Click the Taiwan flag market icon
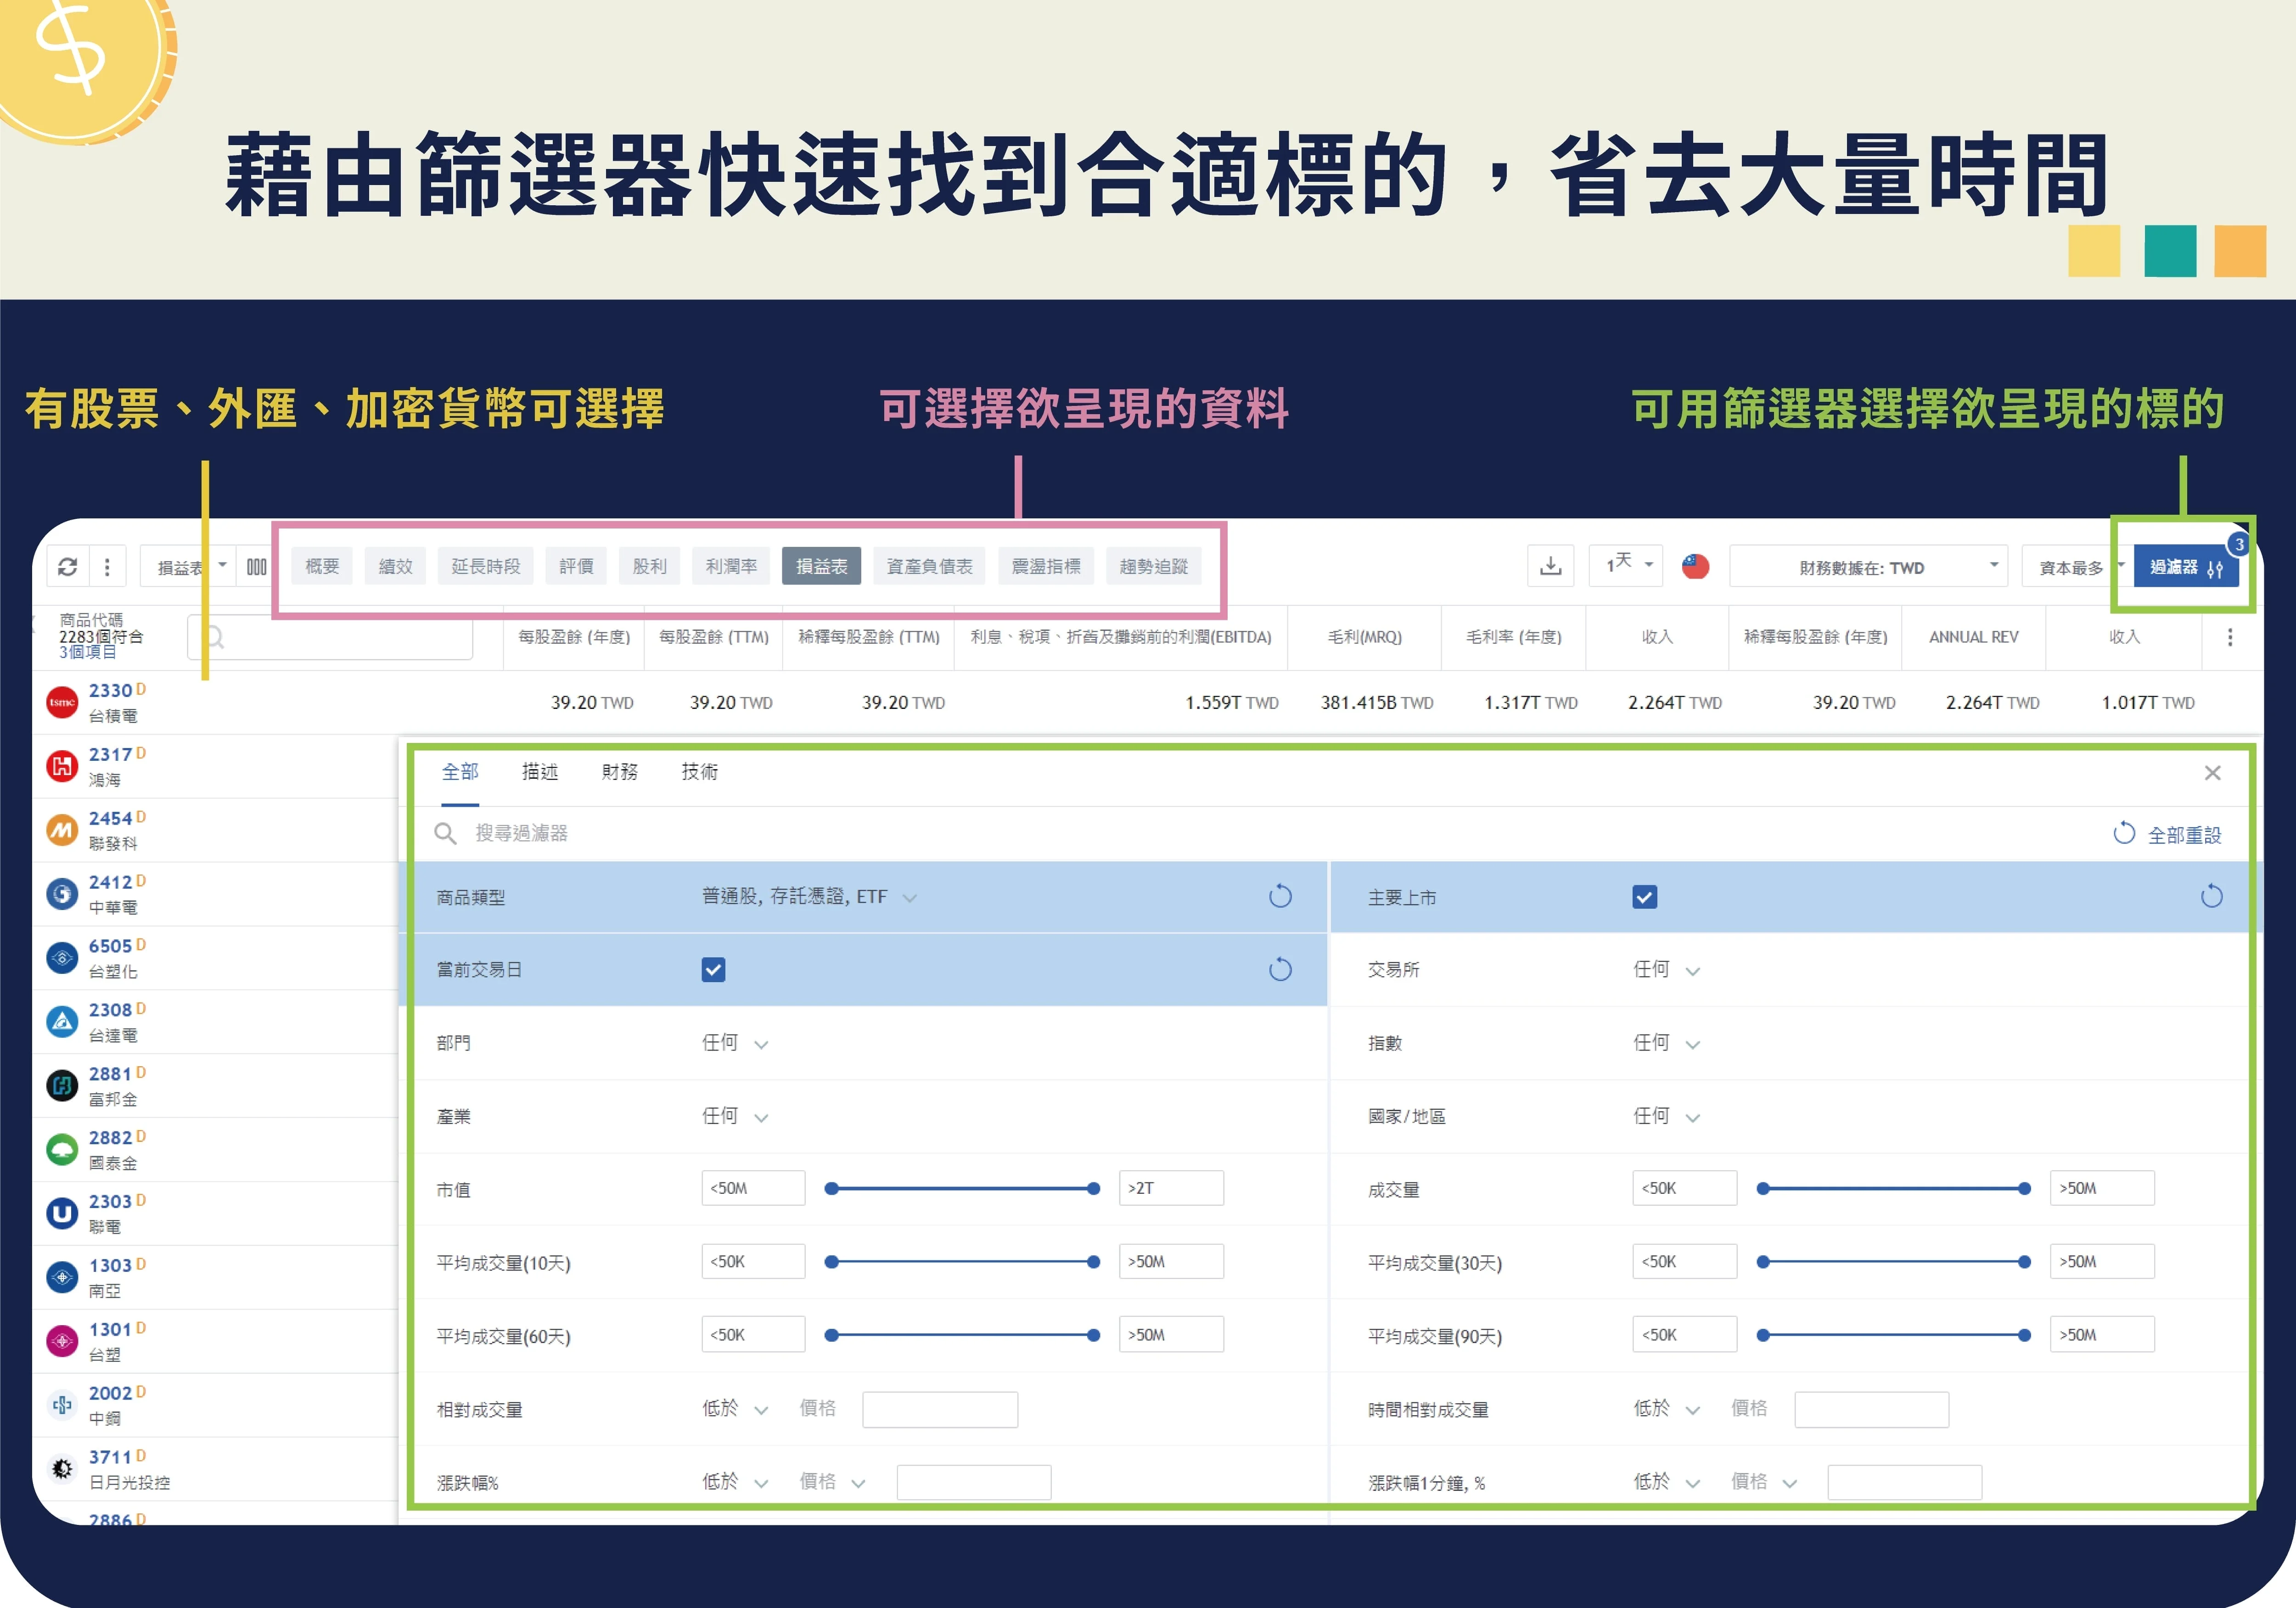This screenshot has width=2296, height=1608. [1695, 567]
